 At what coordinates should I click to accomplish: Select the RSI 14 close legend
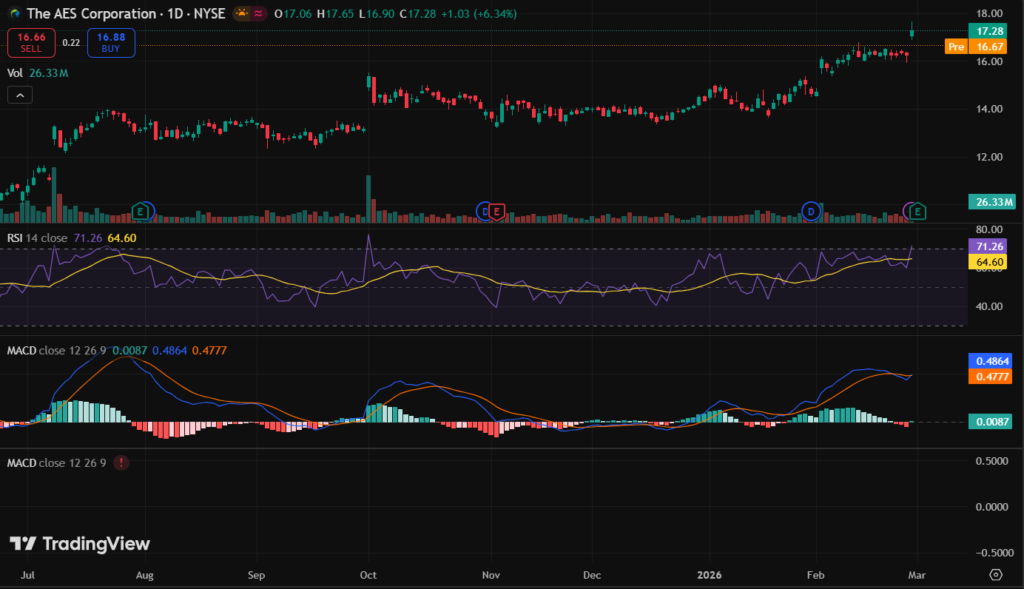click(40, 237)
